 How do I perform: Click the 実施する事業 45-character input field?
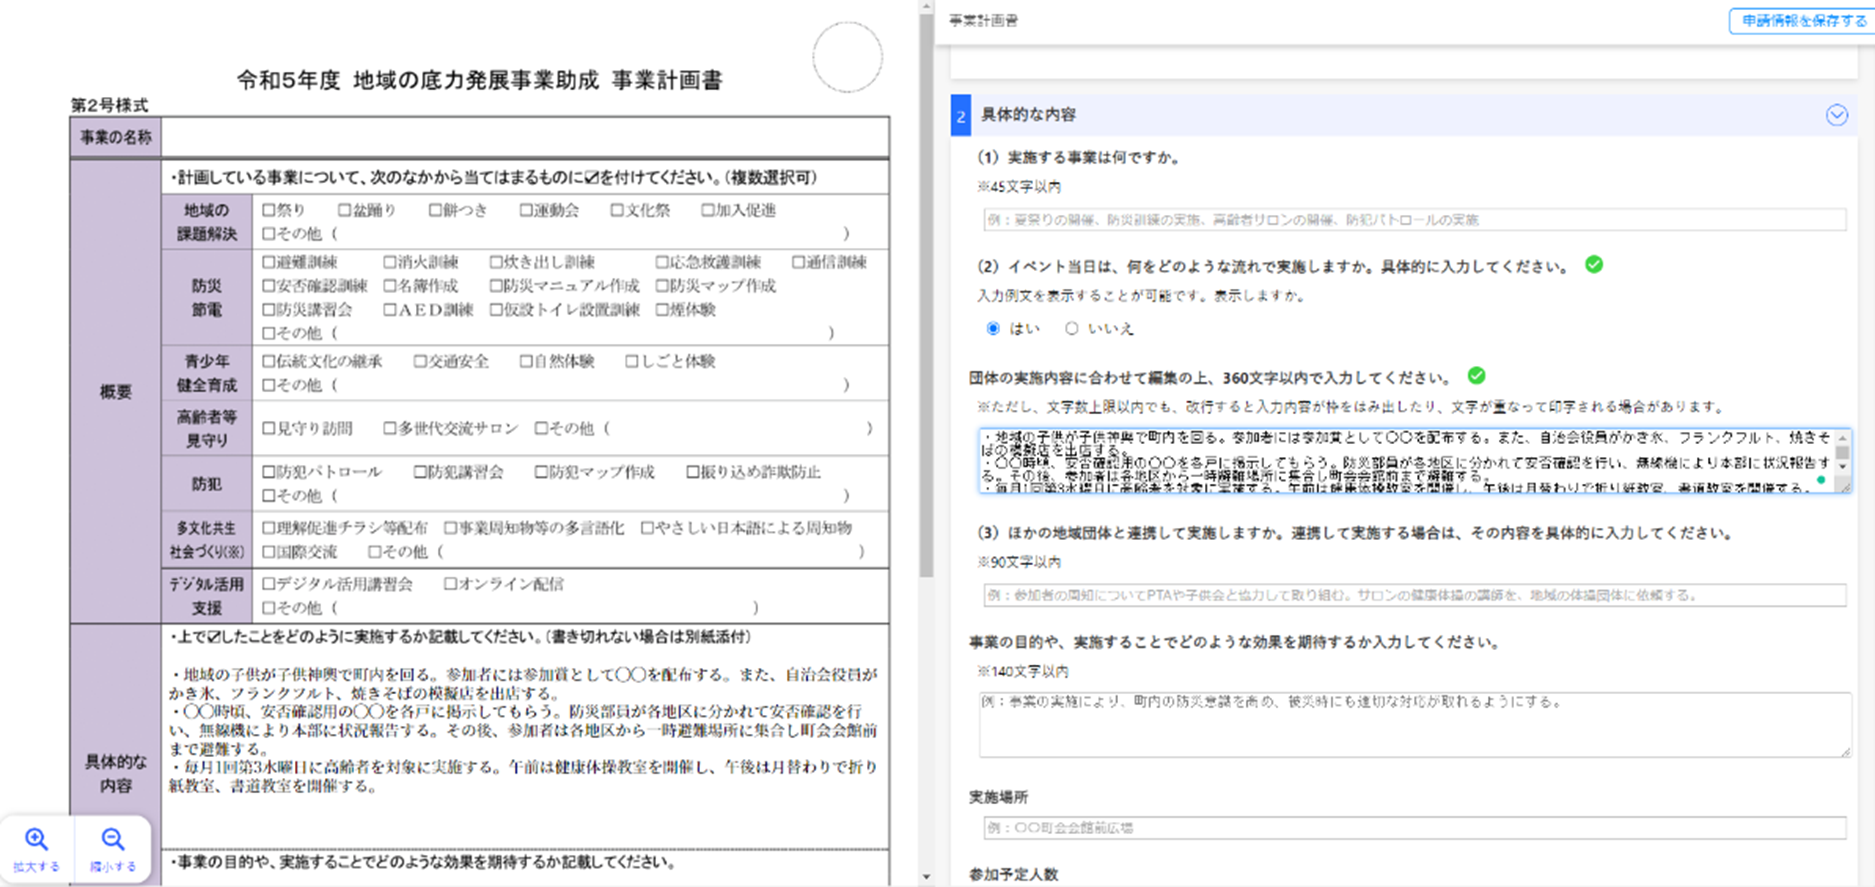coord(1414,220)
